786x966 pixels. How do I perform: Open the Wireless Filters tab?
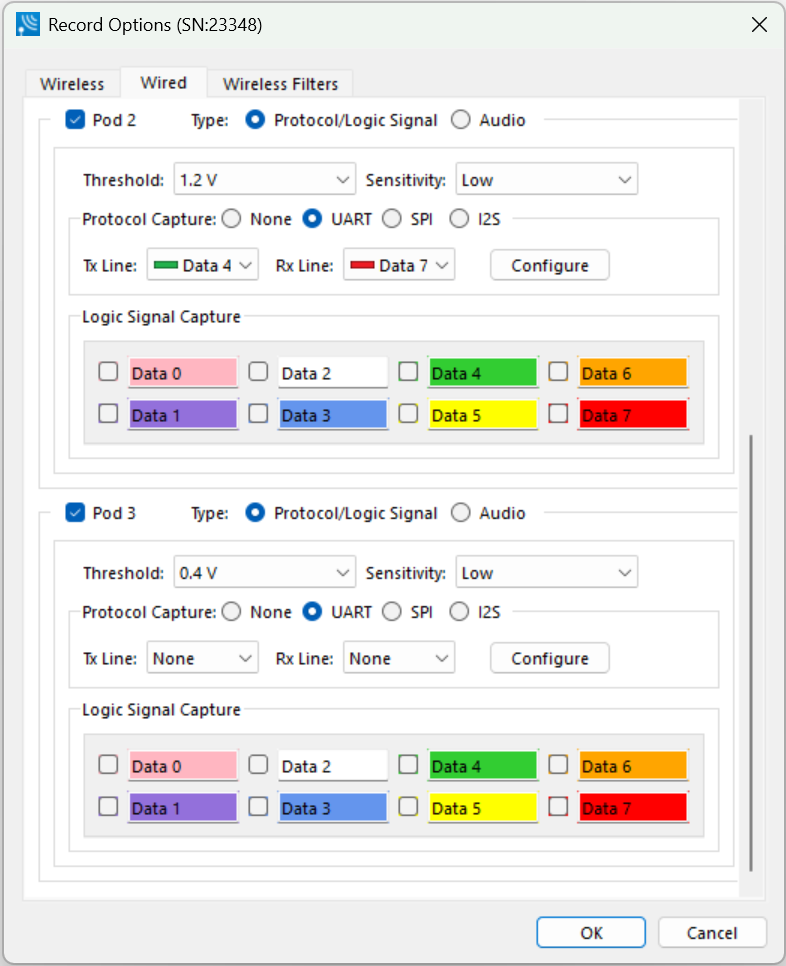280,84
